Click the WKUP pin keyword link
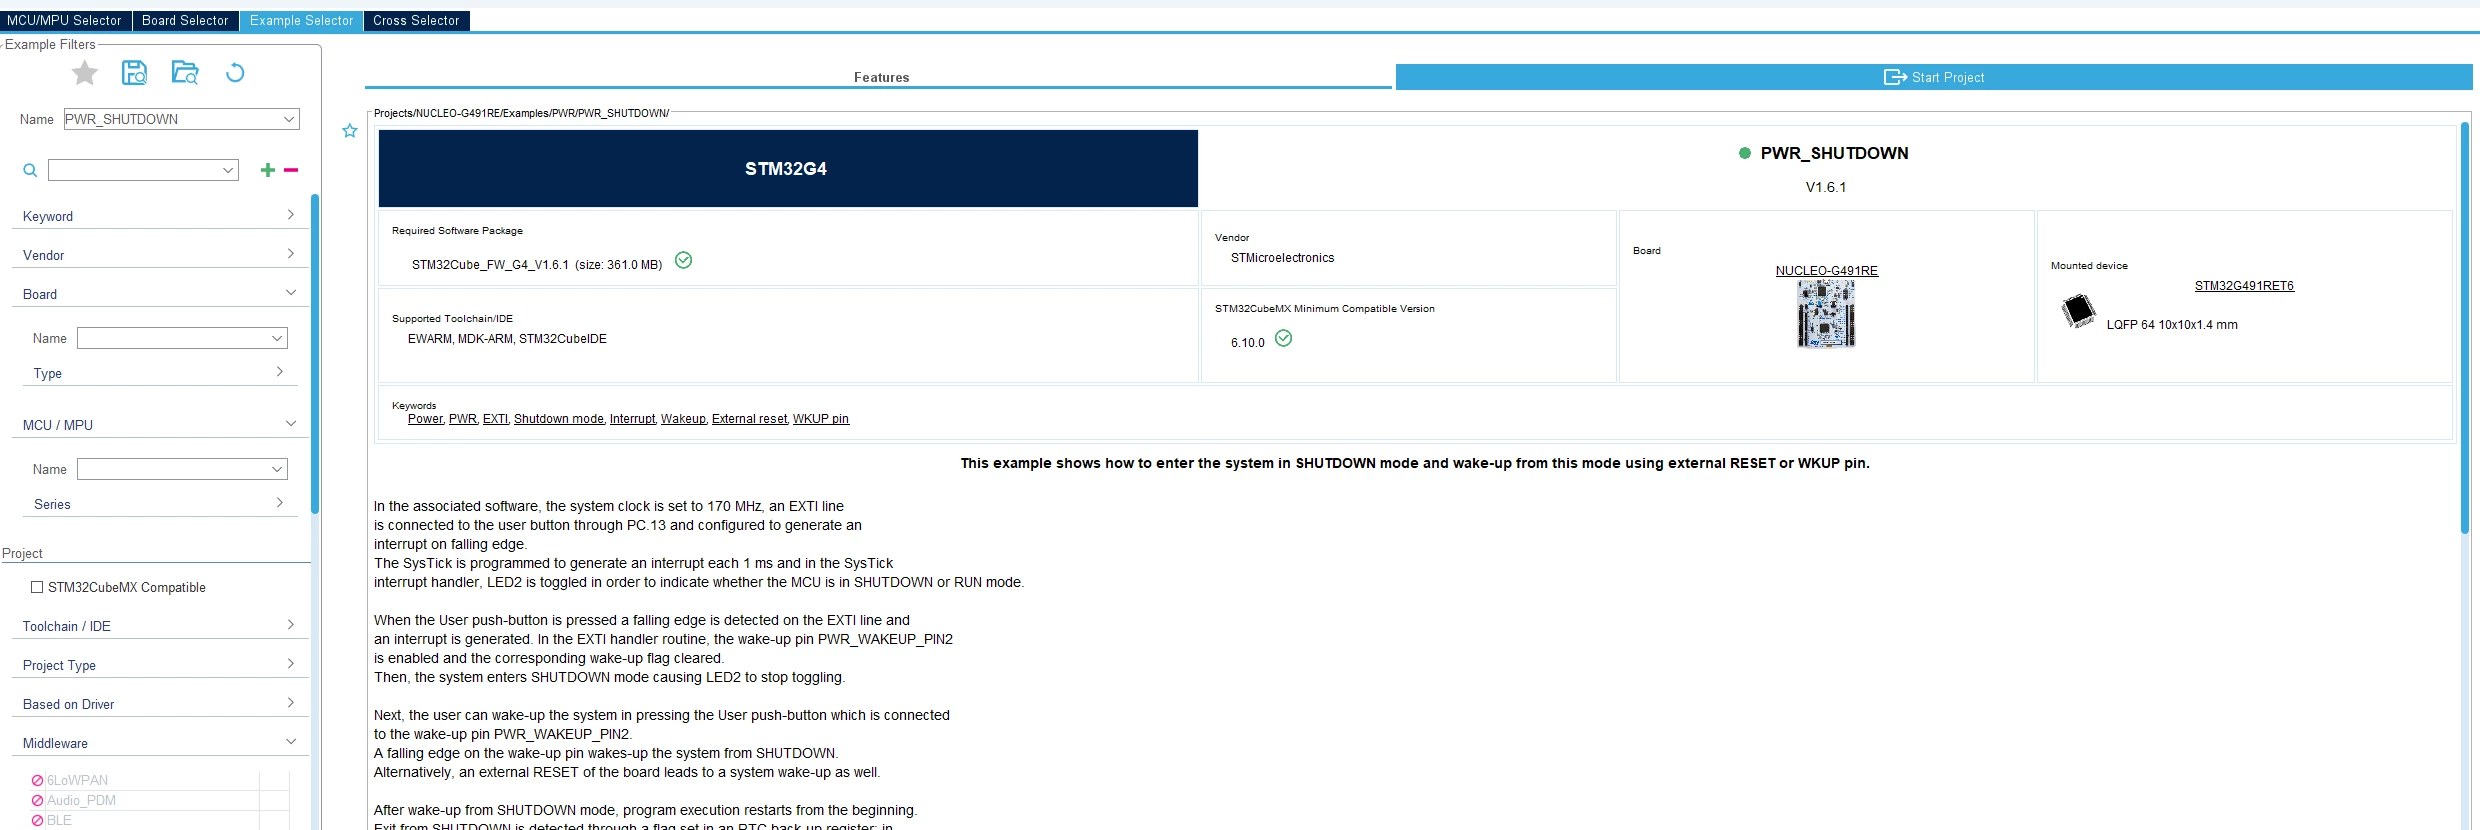The image size is (2480, 830). [x=821, y=419]
